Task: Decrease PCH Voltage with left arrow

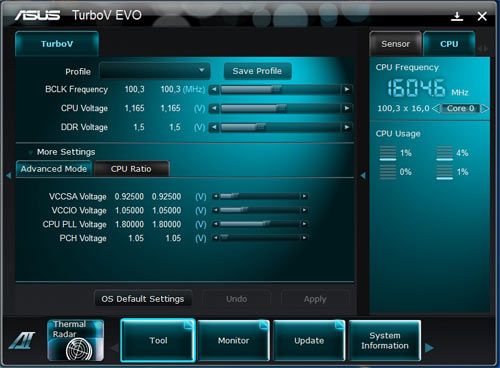Action: pyautogui.click(x=216, y=238)
